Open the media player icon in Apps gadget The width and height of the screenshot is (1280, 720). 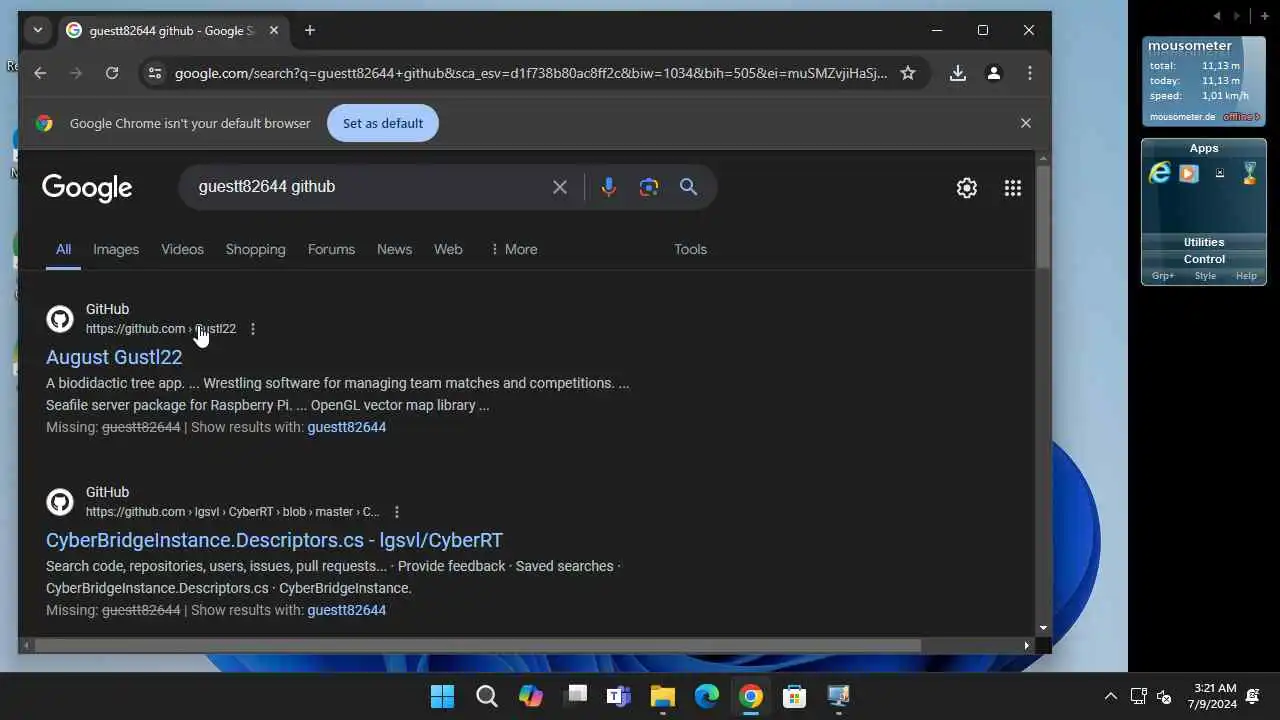click(x=1189, y=173)
